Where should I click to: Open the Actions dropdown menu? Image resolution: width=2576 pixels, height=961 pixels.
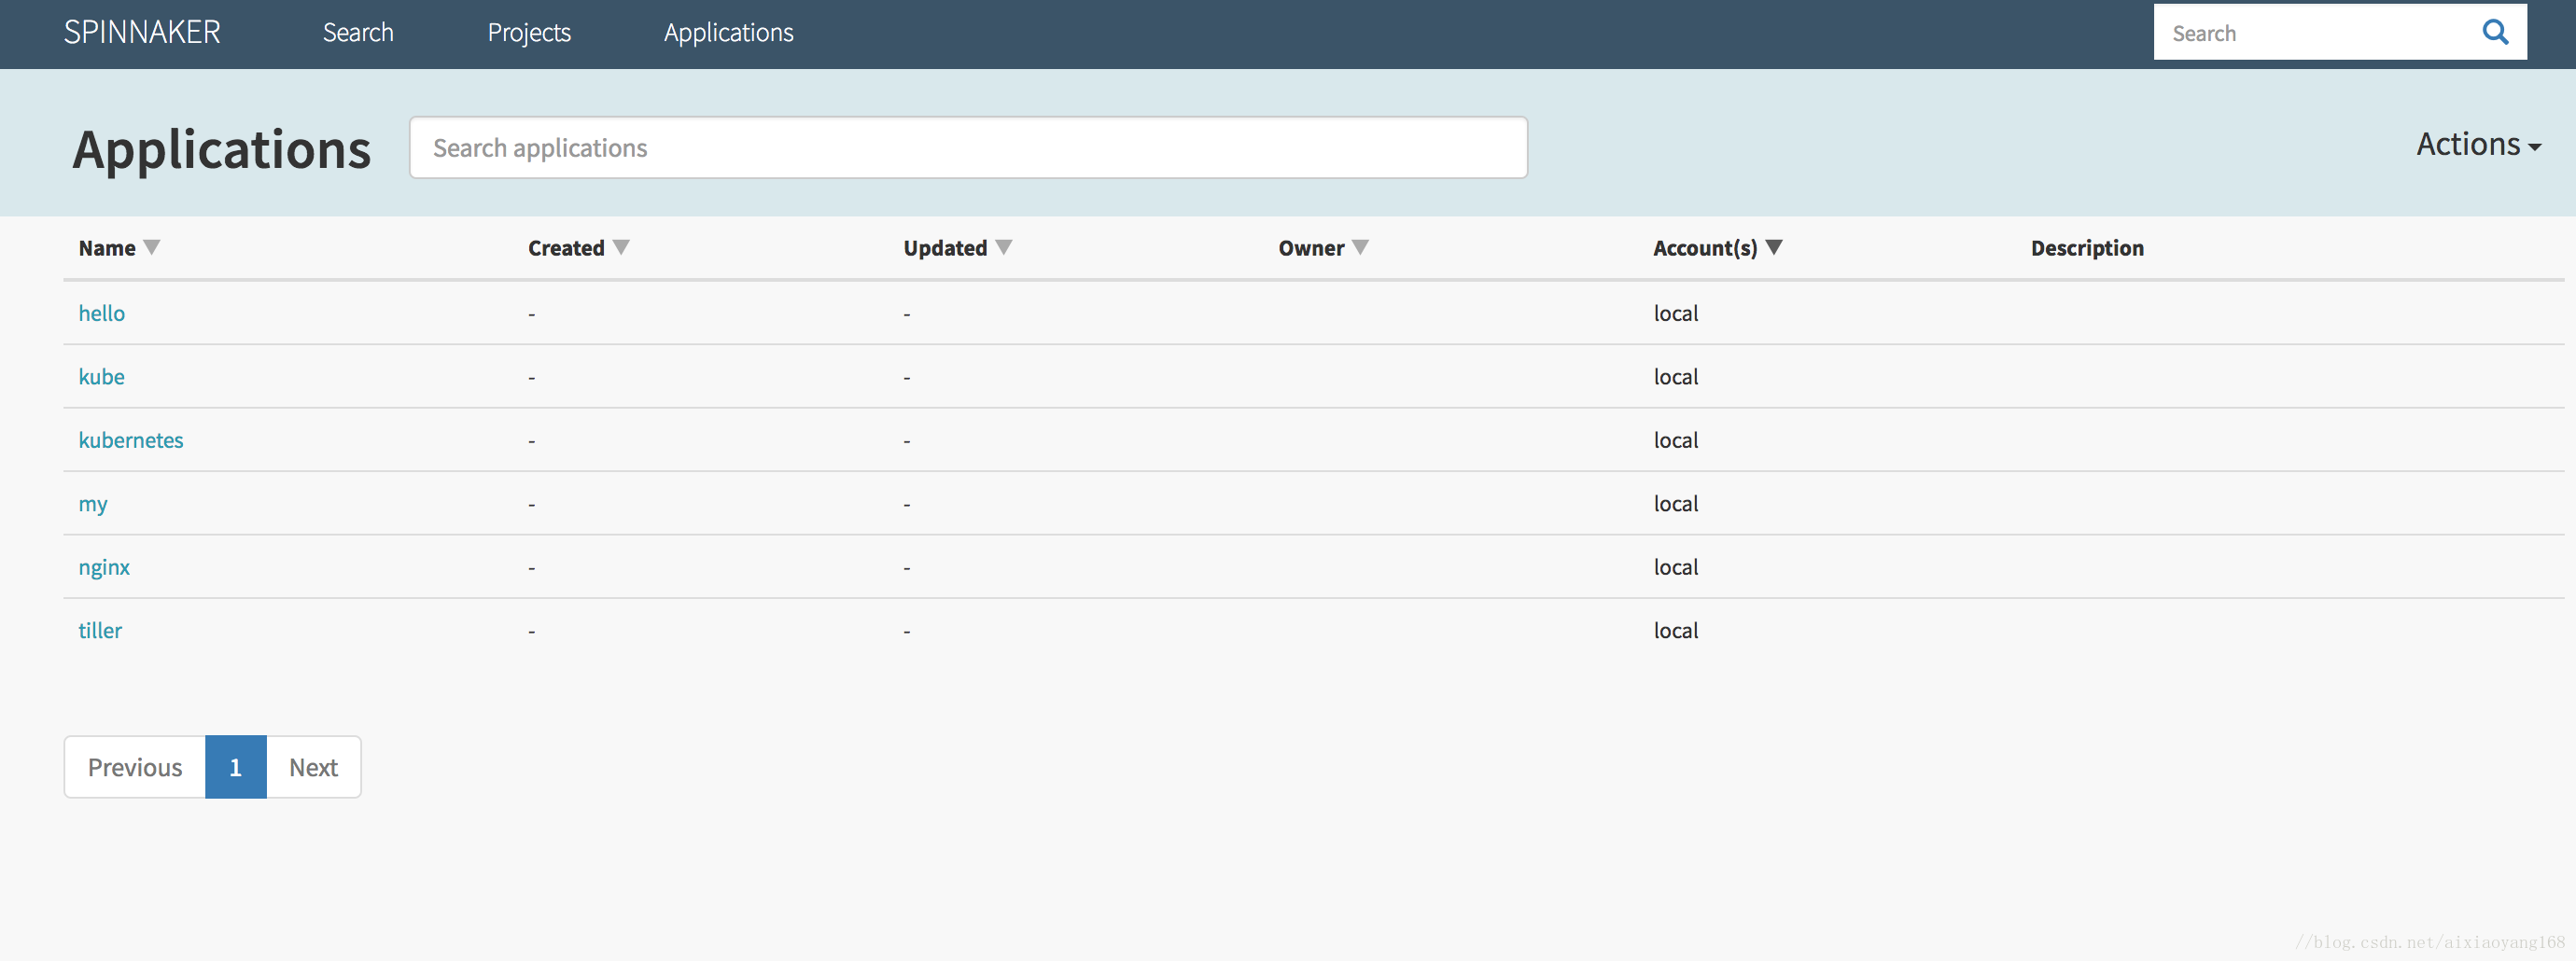coord(2478,145)
